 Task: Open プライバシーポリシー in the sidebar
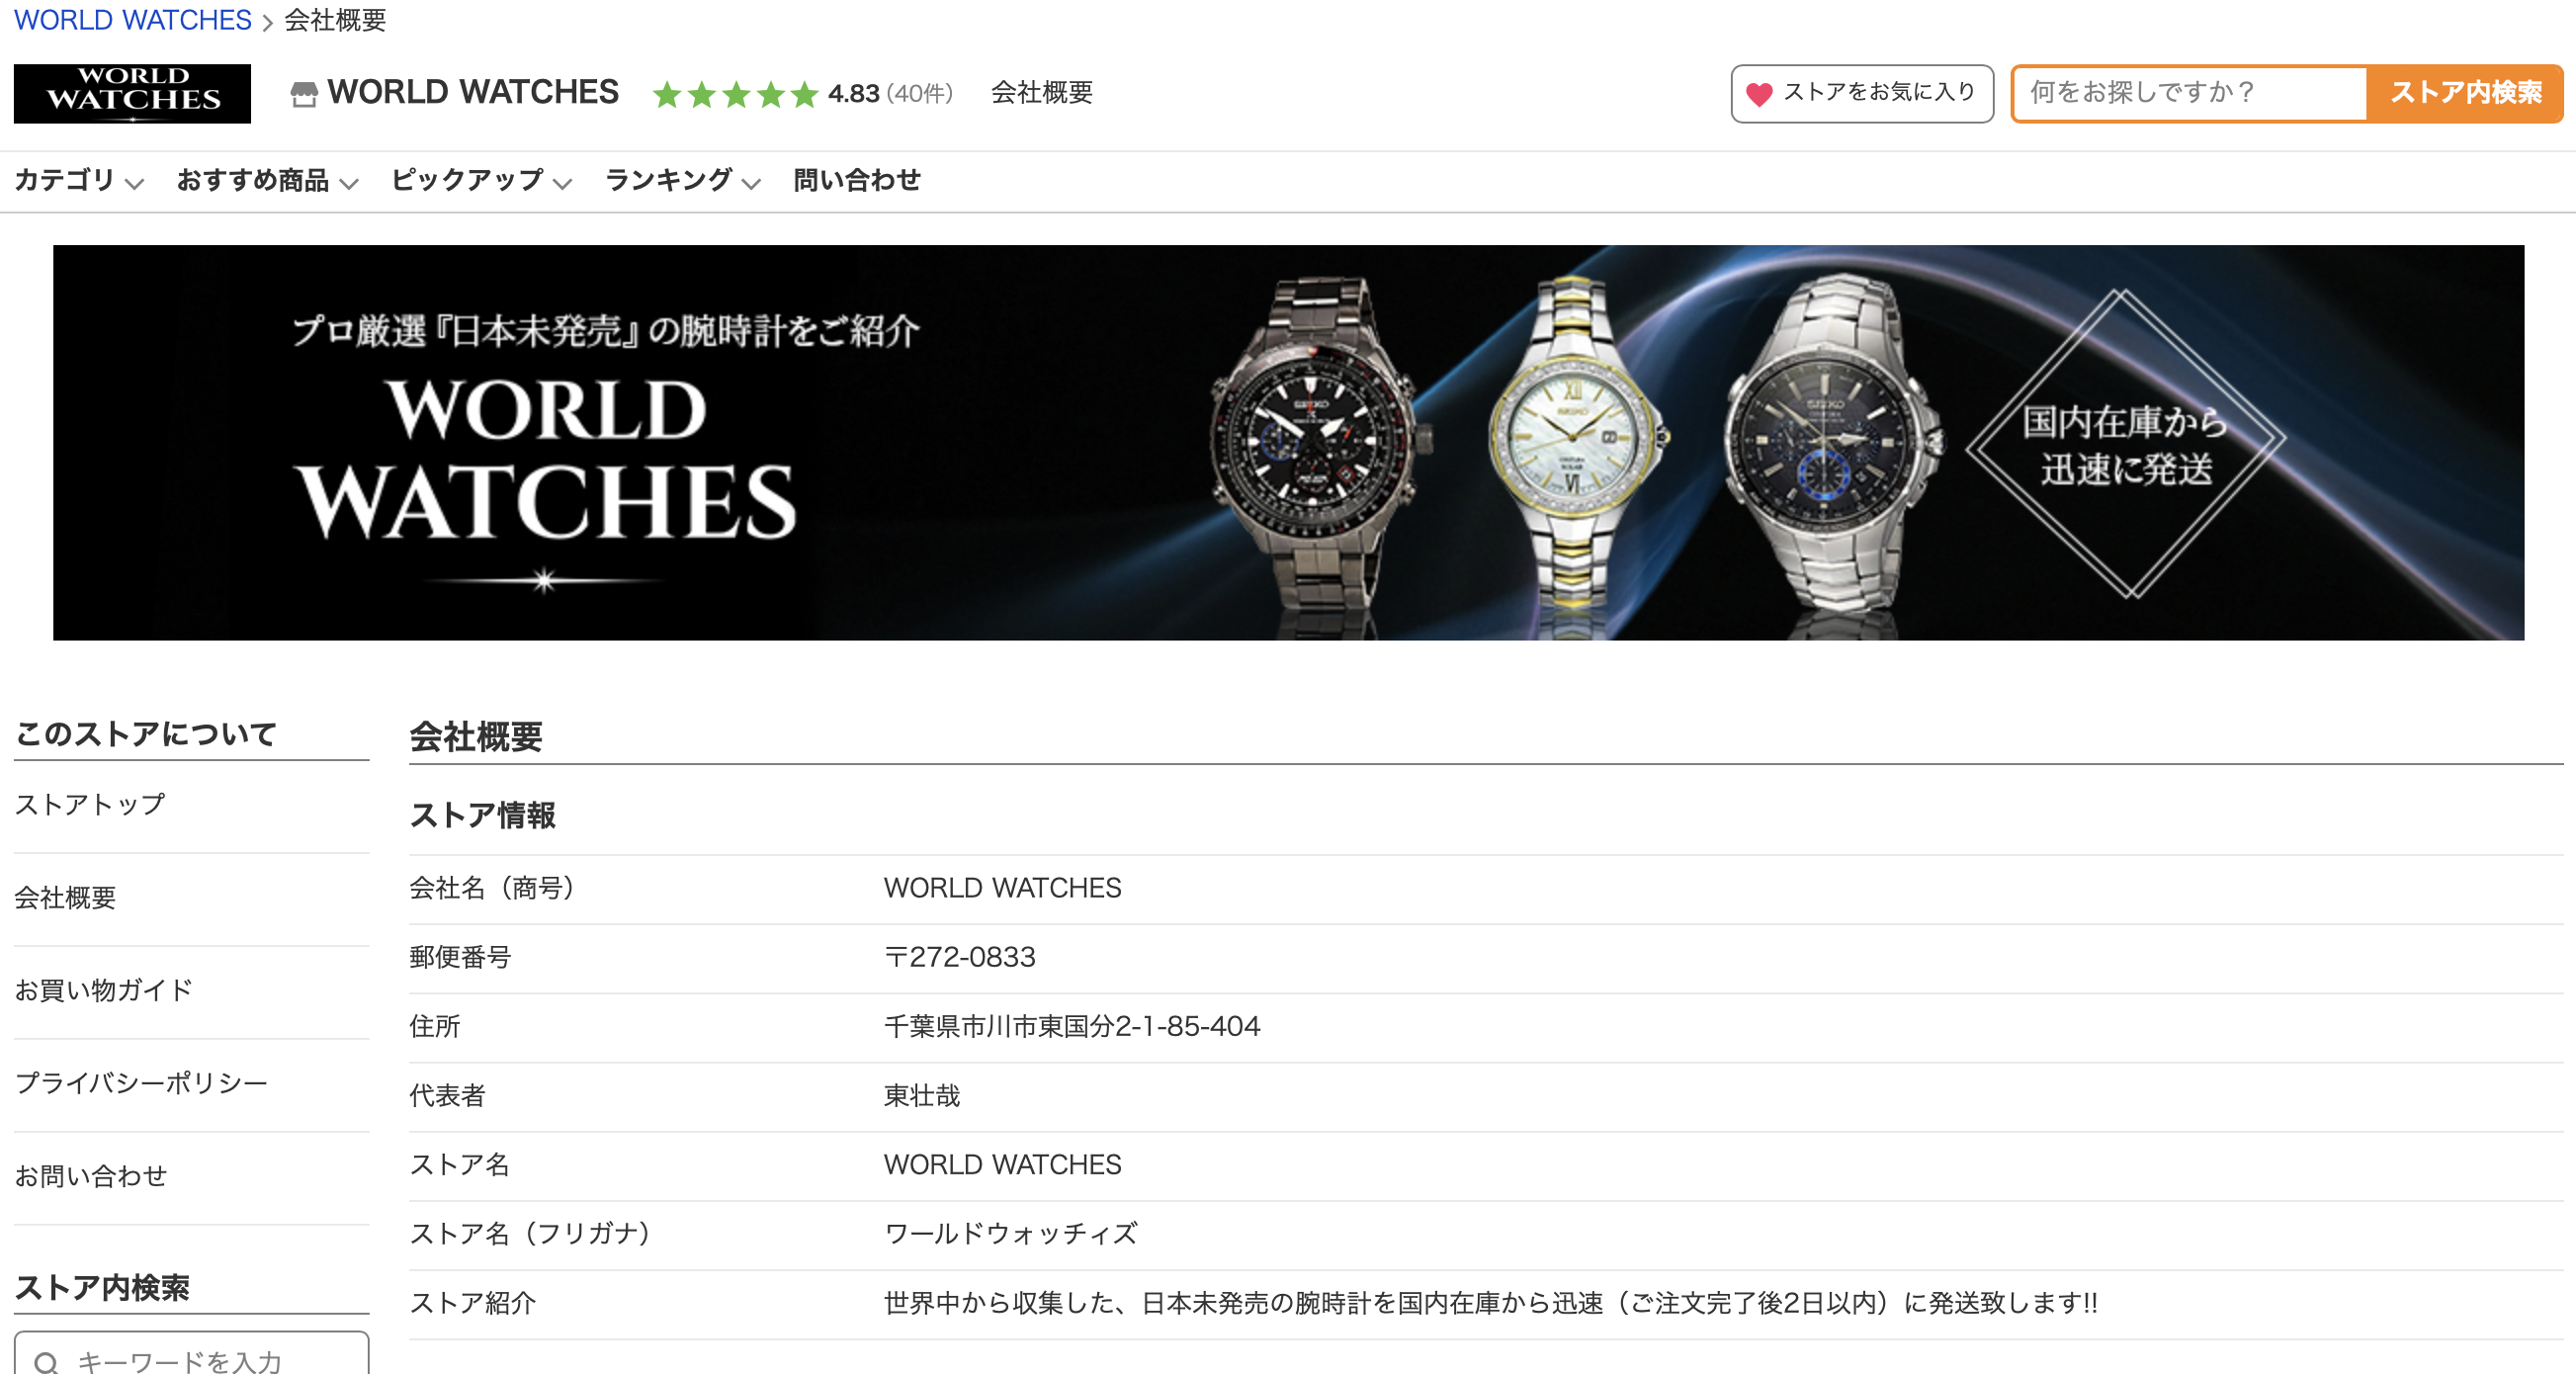[x=141, y=1083]
